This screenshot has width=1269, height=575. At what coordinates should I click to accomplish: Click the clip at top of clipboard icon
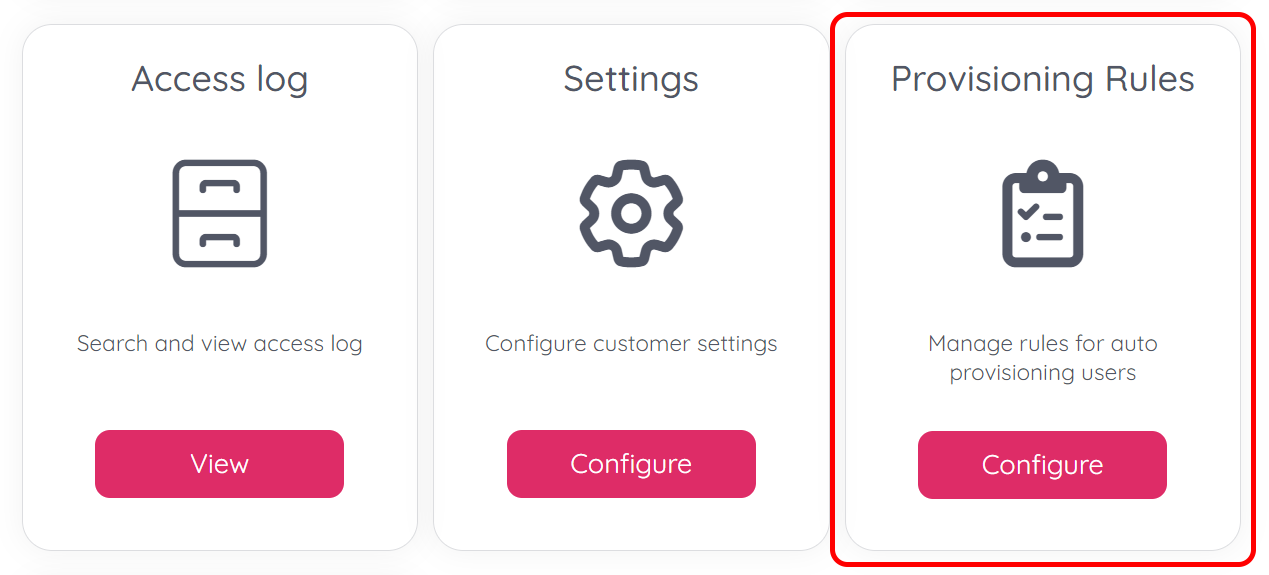pyautogui.click(x=1042, y=176)
